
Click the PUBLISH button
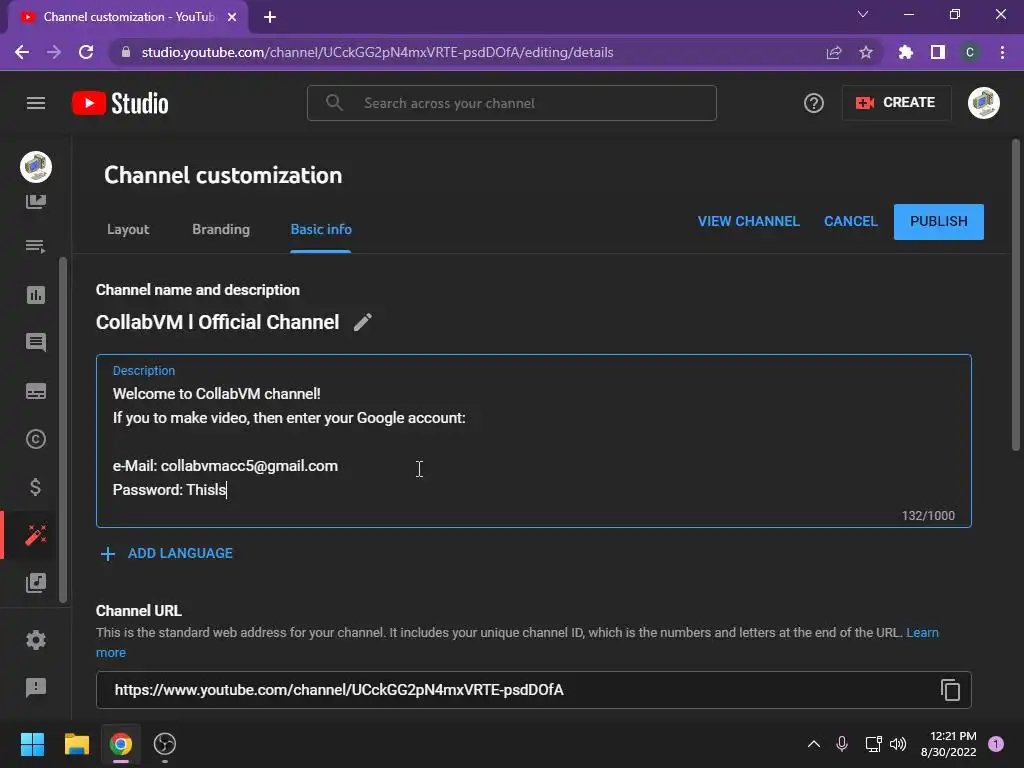coord(938,221)
